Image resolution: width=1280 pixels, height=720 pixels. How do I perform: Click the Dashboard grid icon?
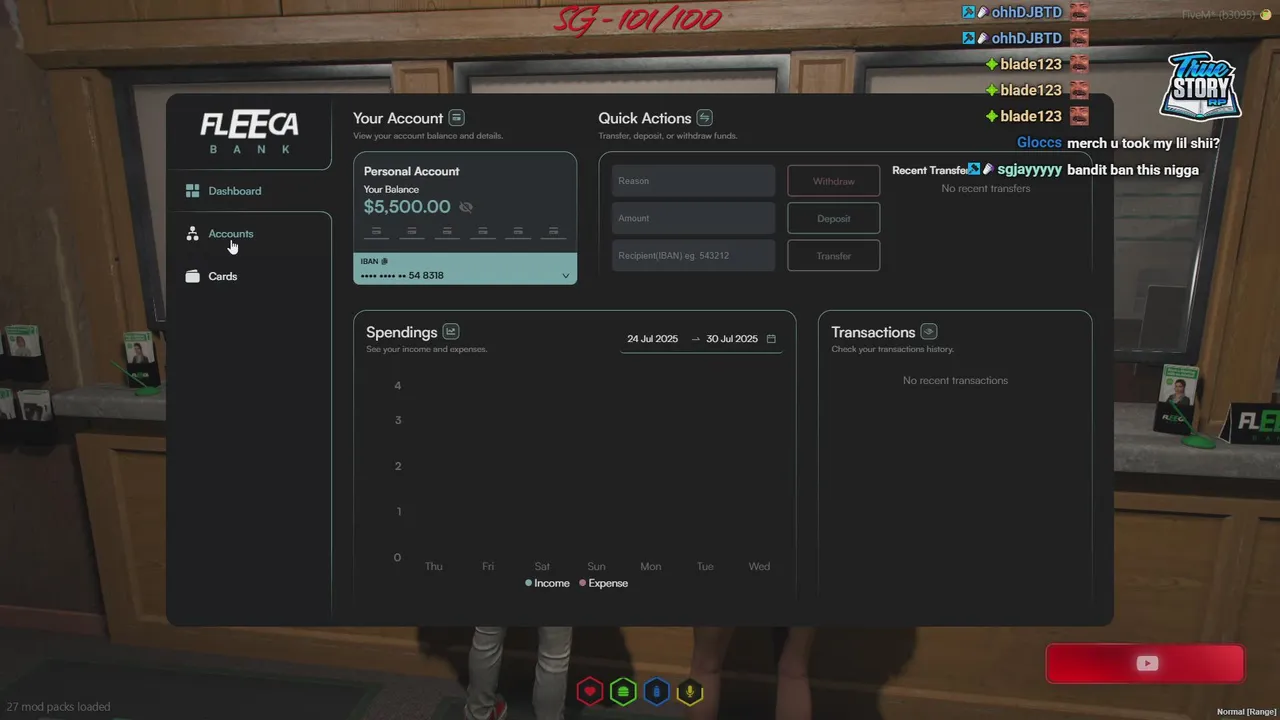192,190
